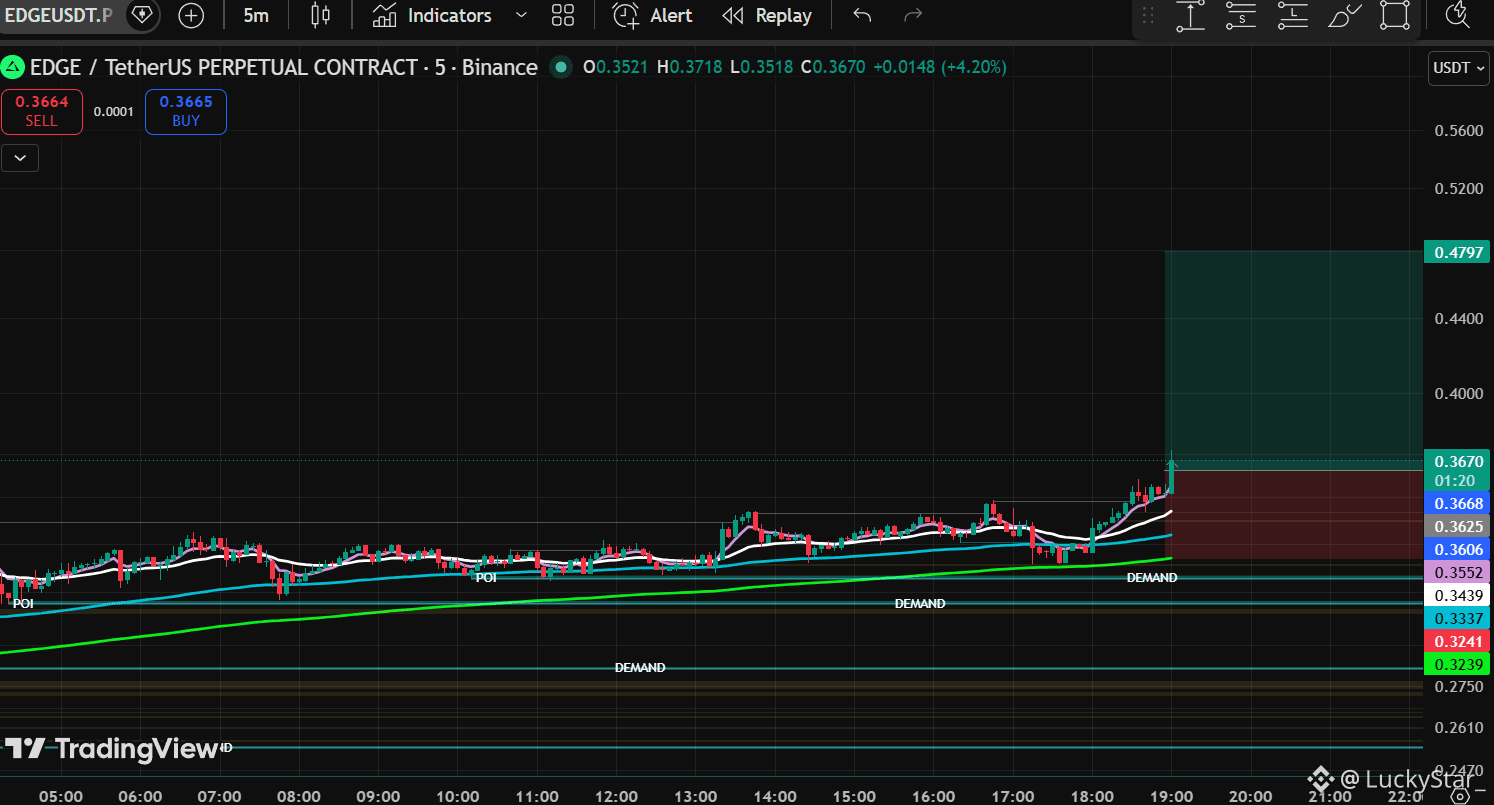Open the Indicators menu
The width and height of the screenshot is (1494, 805).
[432, 15]
